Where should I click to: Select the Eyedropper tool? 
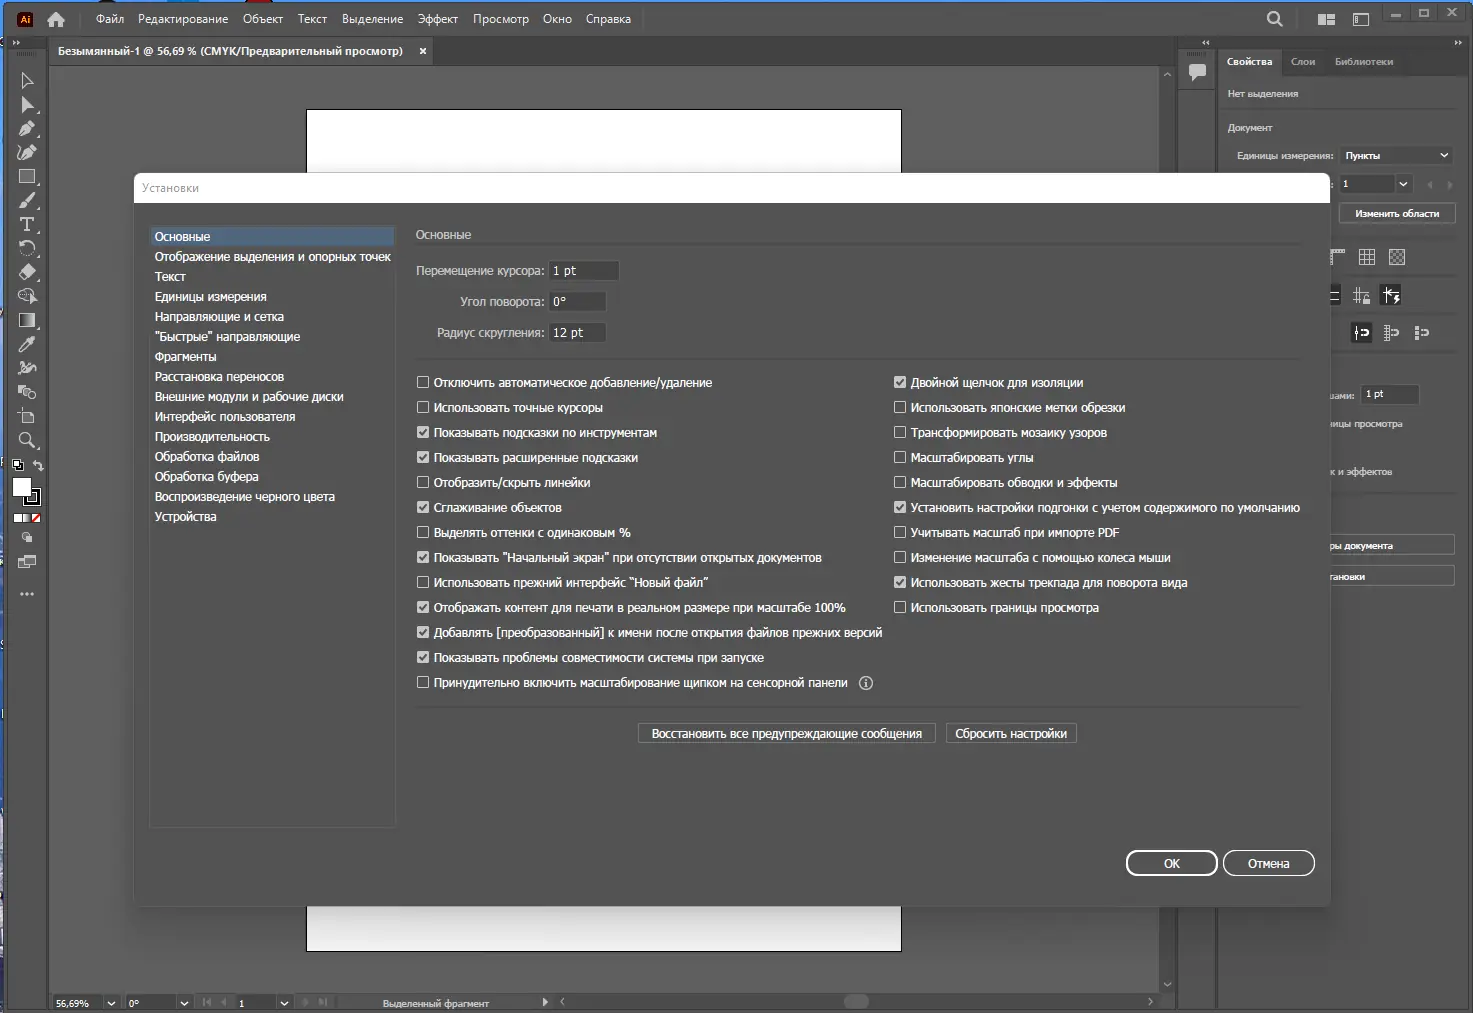27,344
